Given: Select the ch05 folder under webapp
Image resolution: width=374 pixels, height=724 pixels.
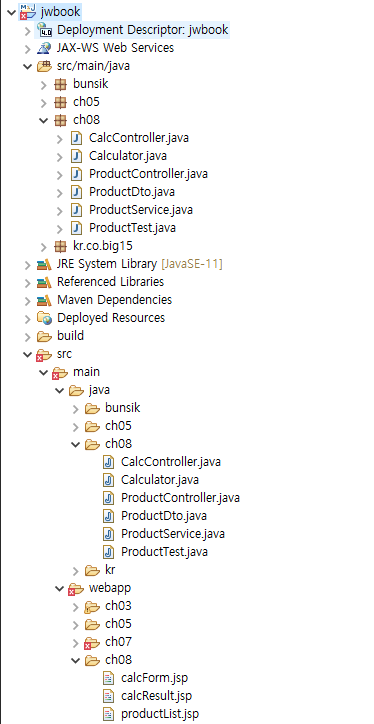Looking at the screenshot, I should pos(118,624).
